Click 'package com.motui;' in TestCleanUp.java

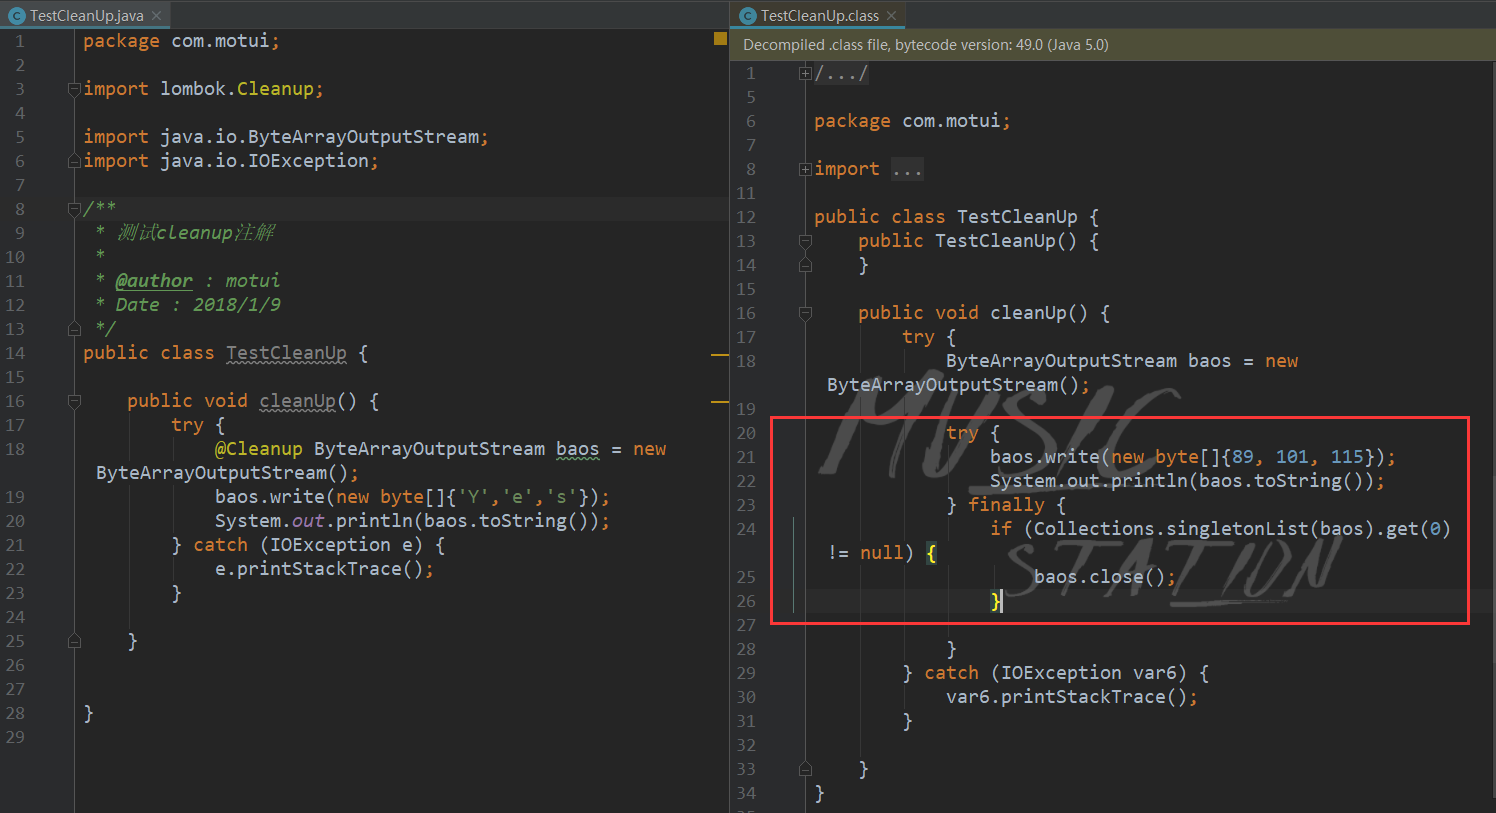(x=182, y=41)
